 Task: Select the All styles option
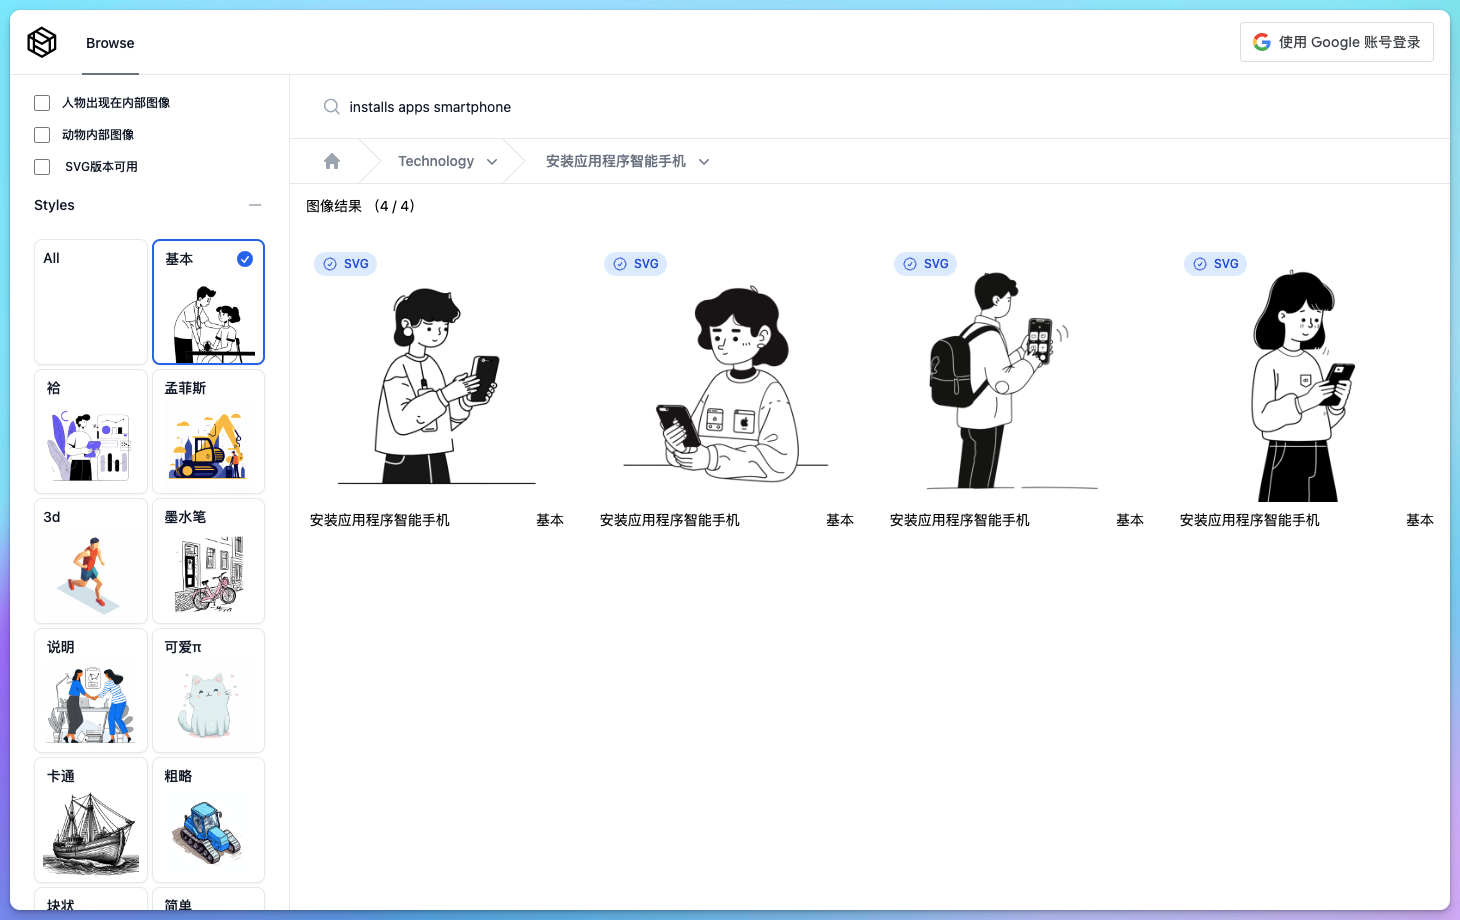(x=90, y=300)
